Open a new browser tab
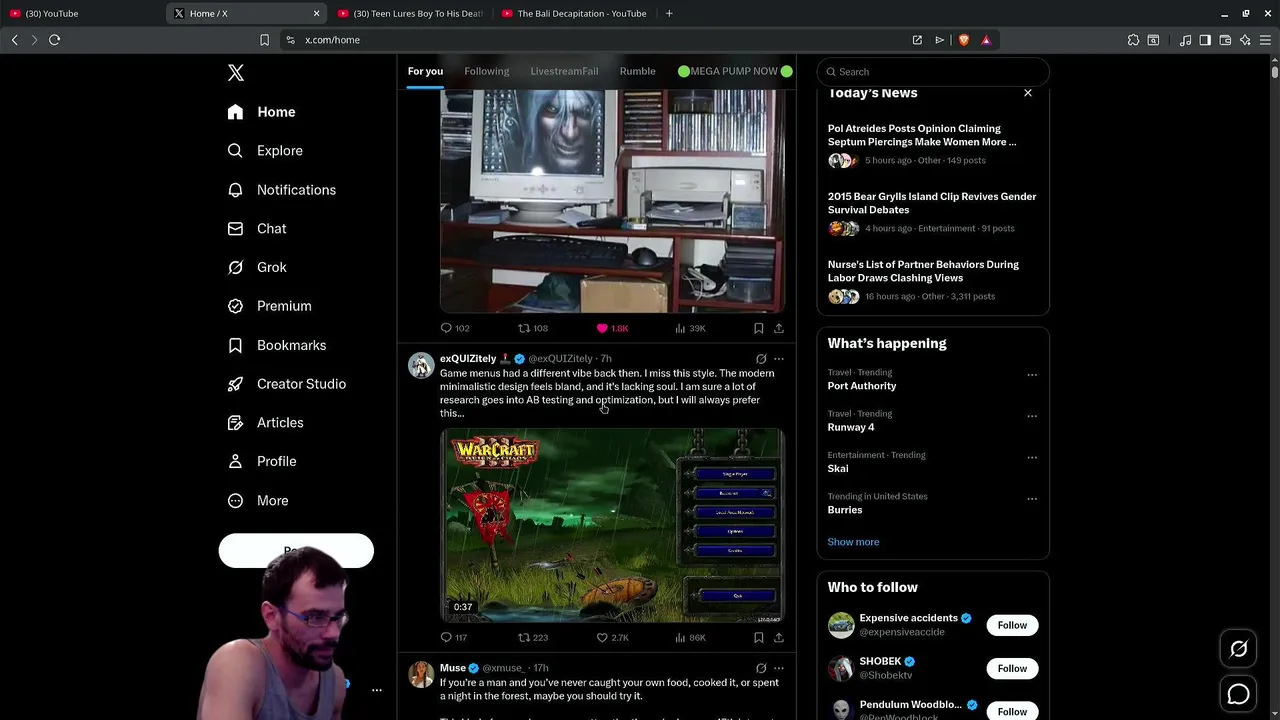Image resolution: width=1280 pixels, height=720 pixels. pos(669,13)
